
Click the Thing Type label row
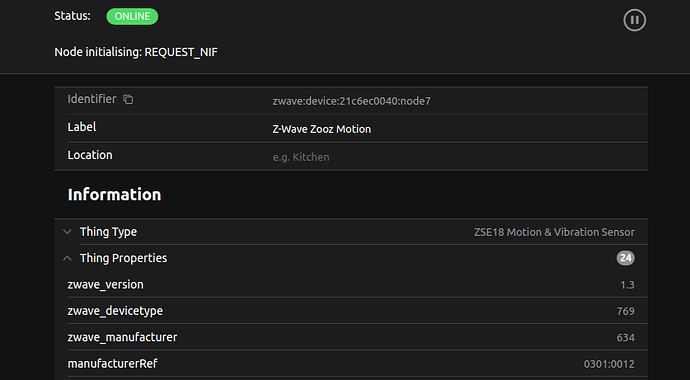pos(351,232)
